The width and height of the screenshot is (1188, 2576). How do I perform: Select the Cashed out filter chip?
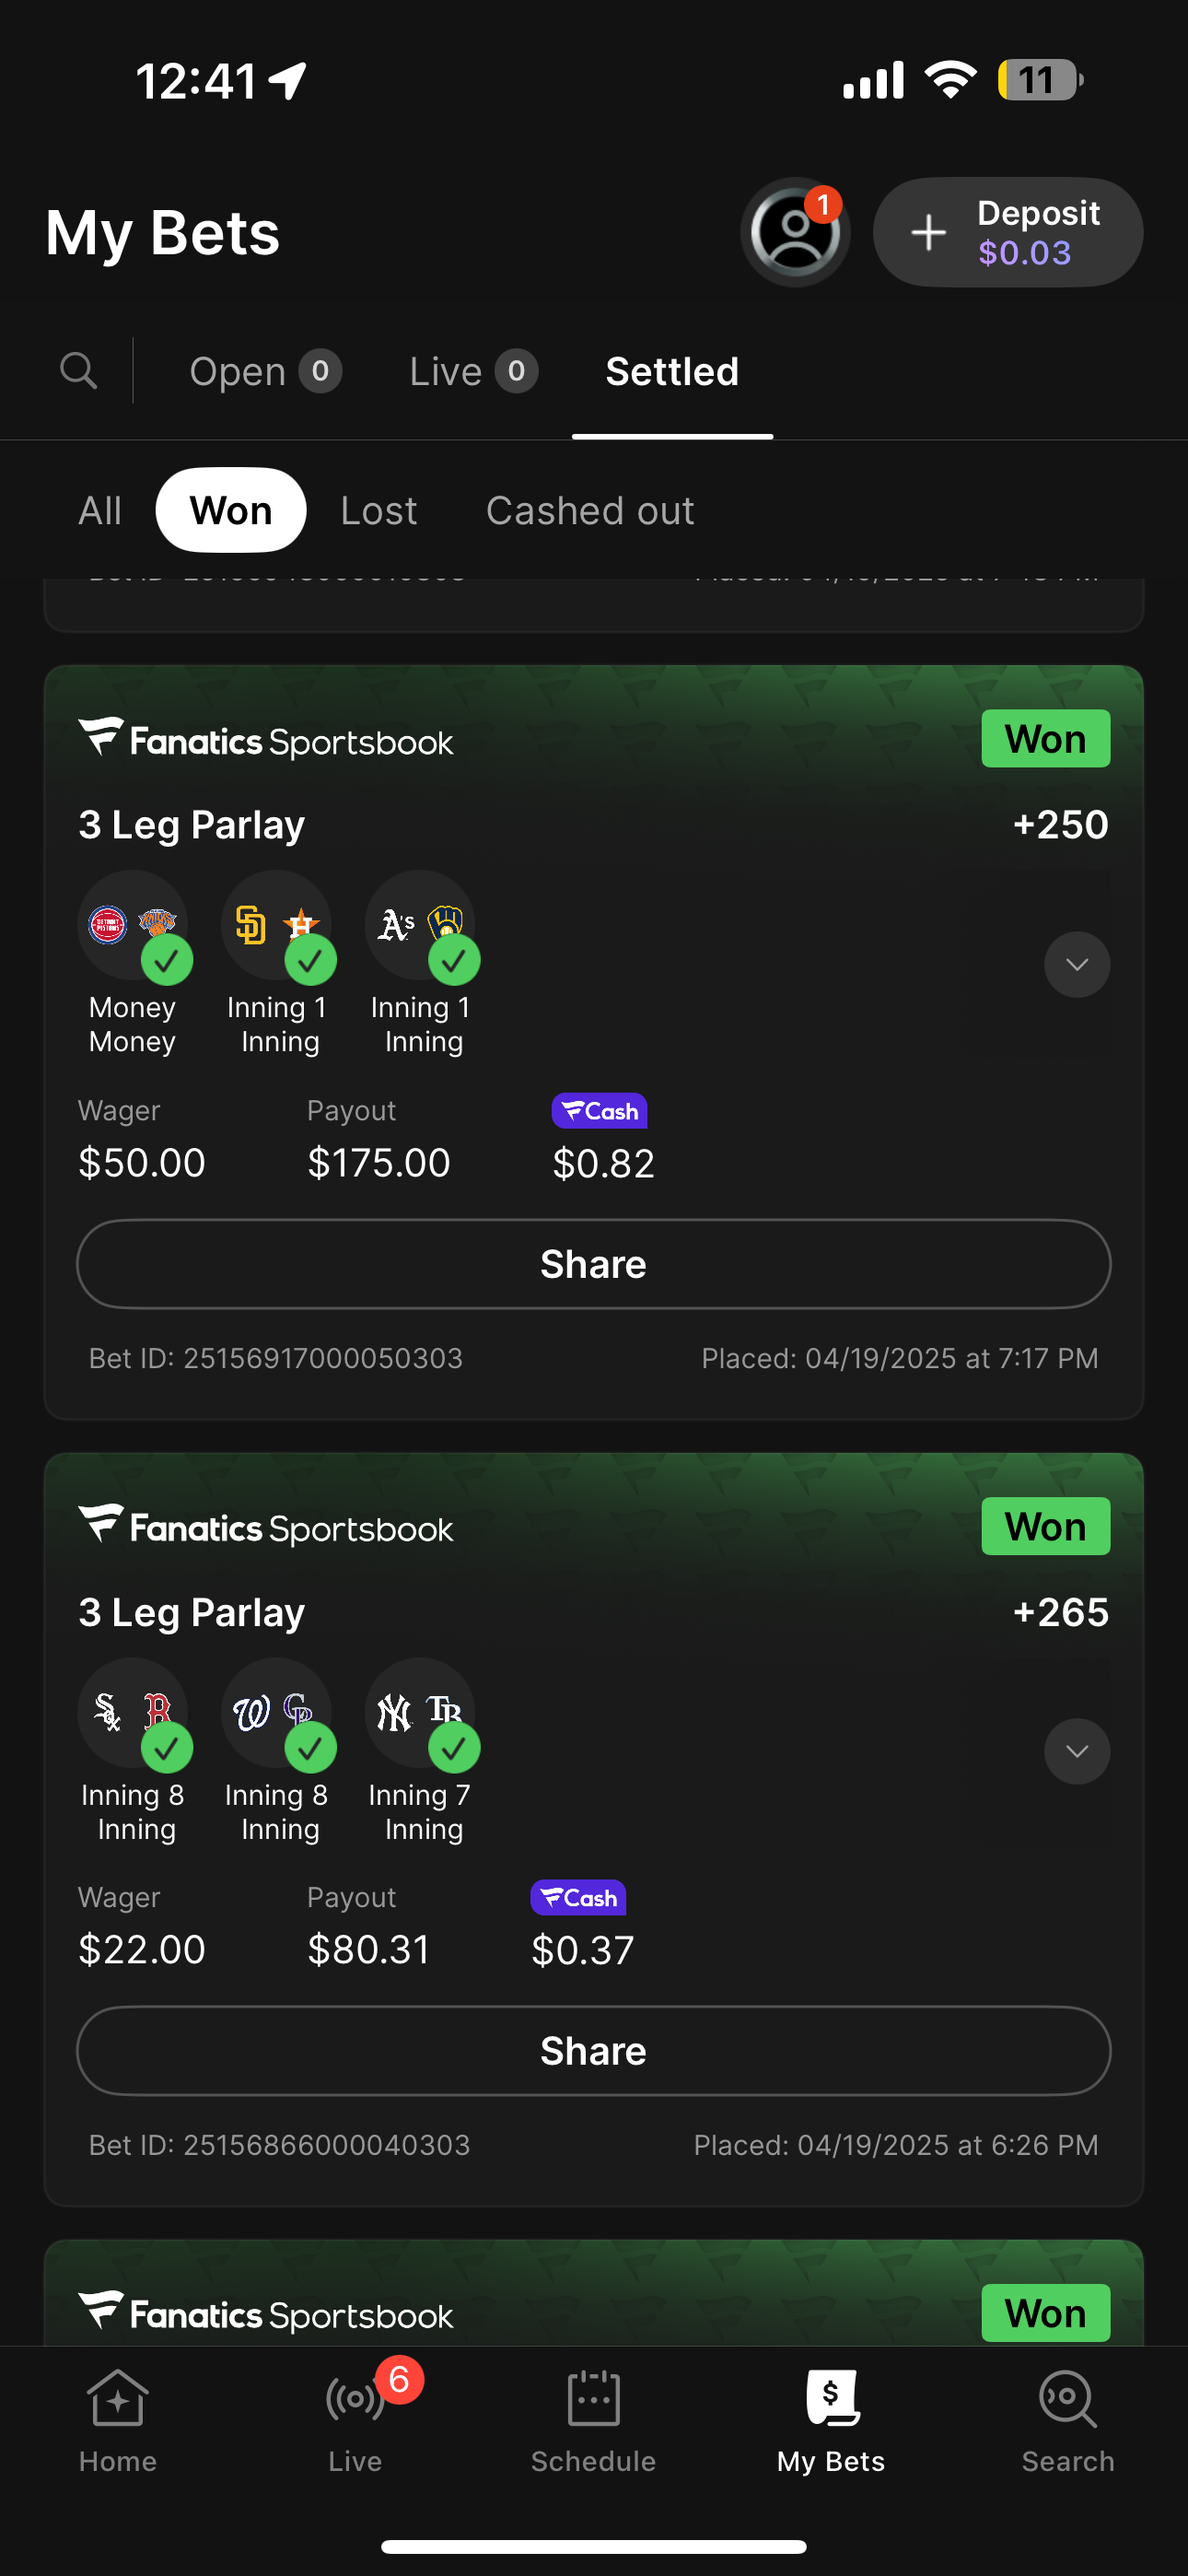[x=590, y=511]
